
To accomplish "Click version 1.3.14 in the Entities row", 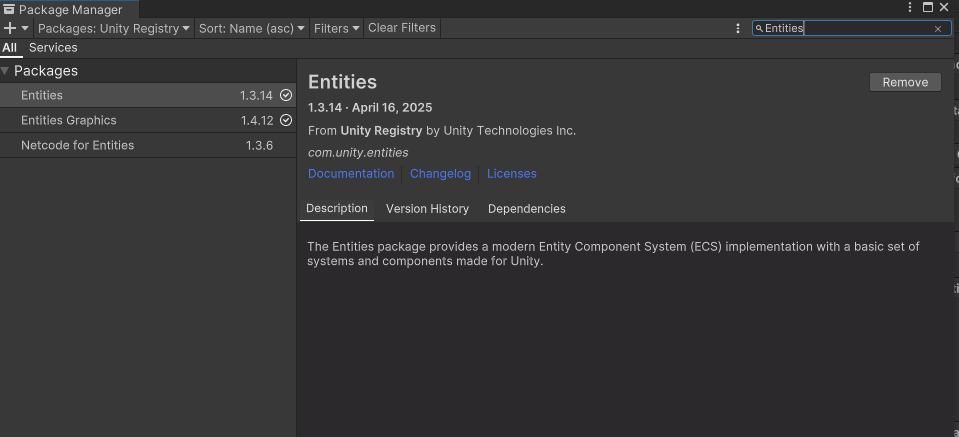I will click(x=256, y=95).
